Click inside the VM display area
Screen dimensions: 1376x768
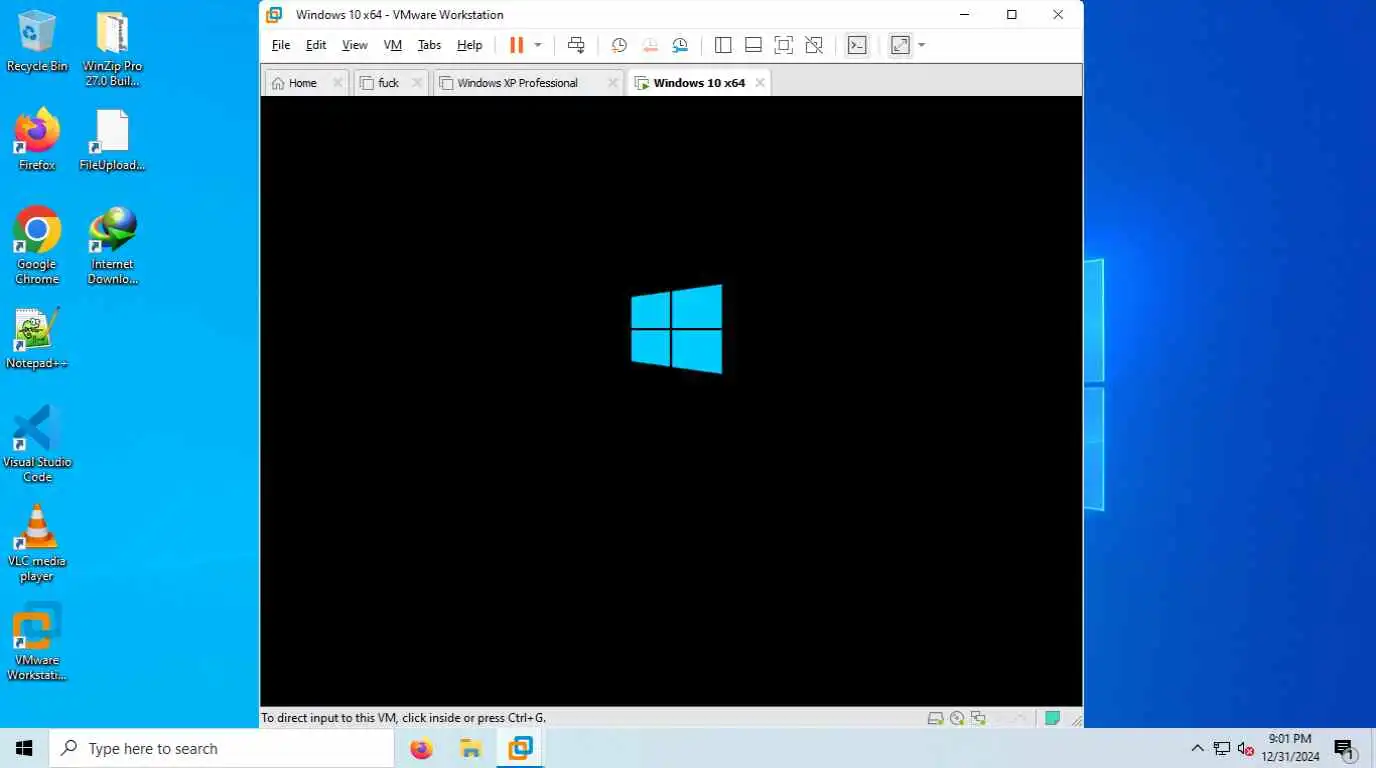pos(671,401)
